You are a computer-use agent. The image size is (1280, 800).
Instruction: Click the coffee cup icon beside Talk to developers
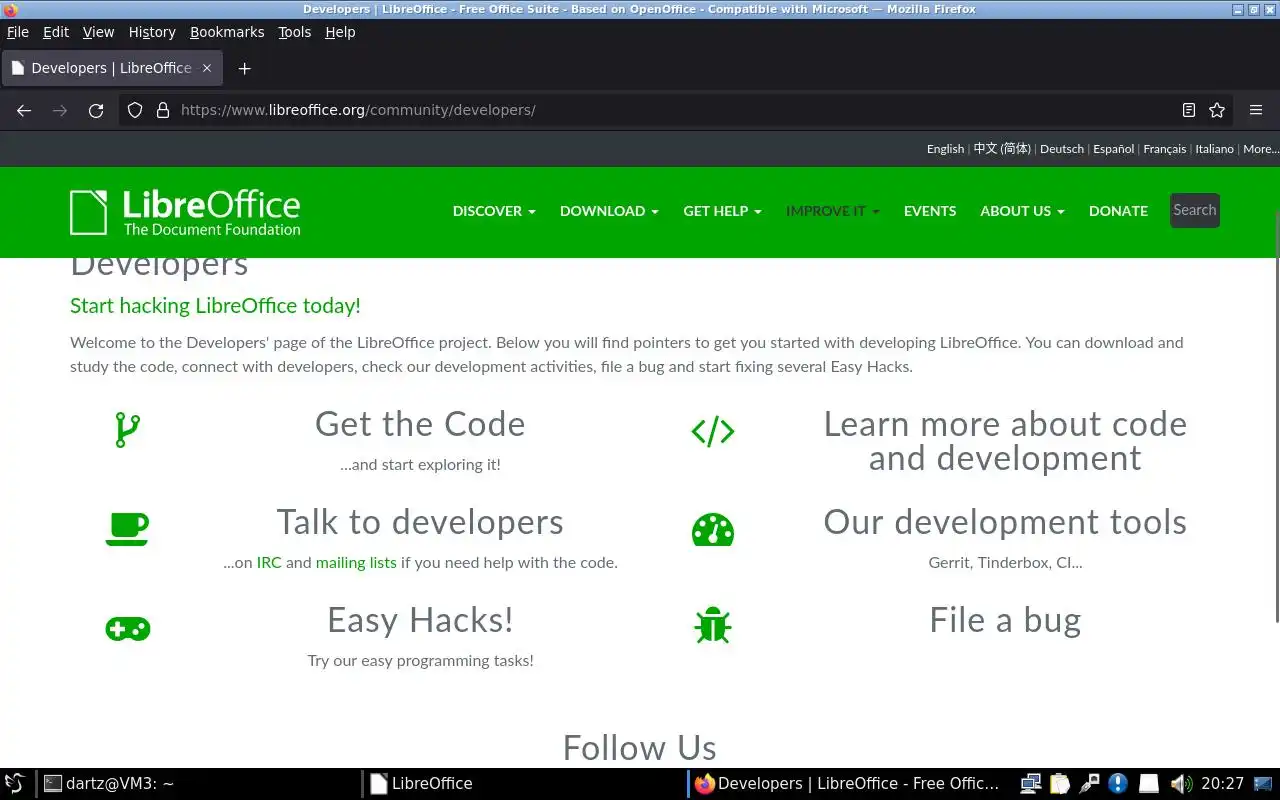coord(127,529)
